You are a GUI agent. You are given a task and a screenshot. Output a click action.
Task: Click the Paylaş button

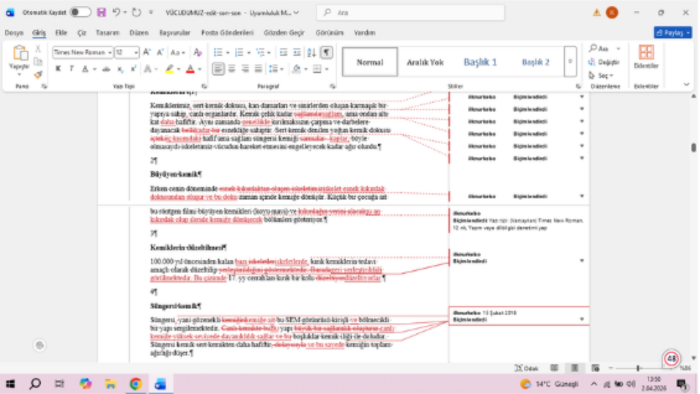coord(673,33)
